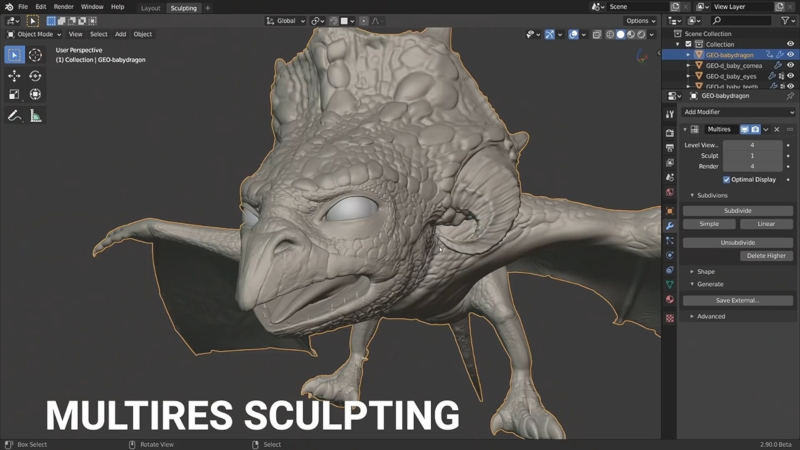Hide GEO-d_baby_eyes with its eye icon
Viewport: 800px width, 450px height.
coord(790,76)
